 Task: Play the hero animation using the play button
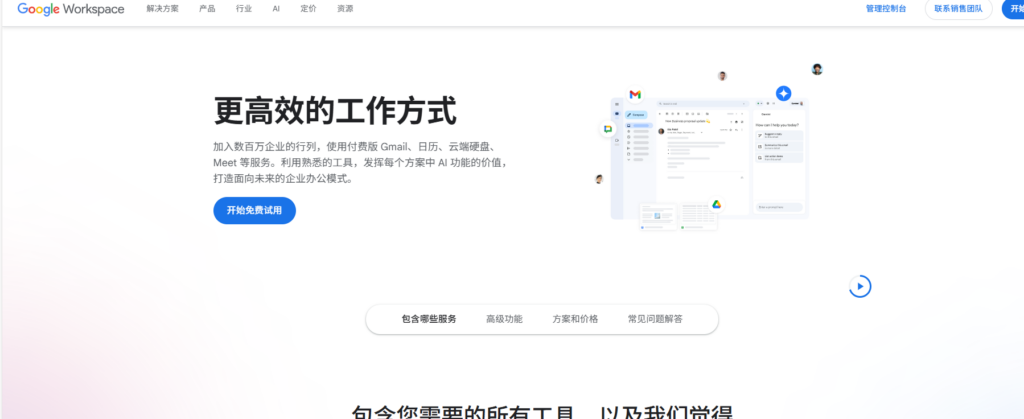click(x=860, y=286)
